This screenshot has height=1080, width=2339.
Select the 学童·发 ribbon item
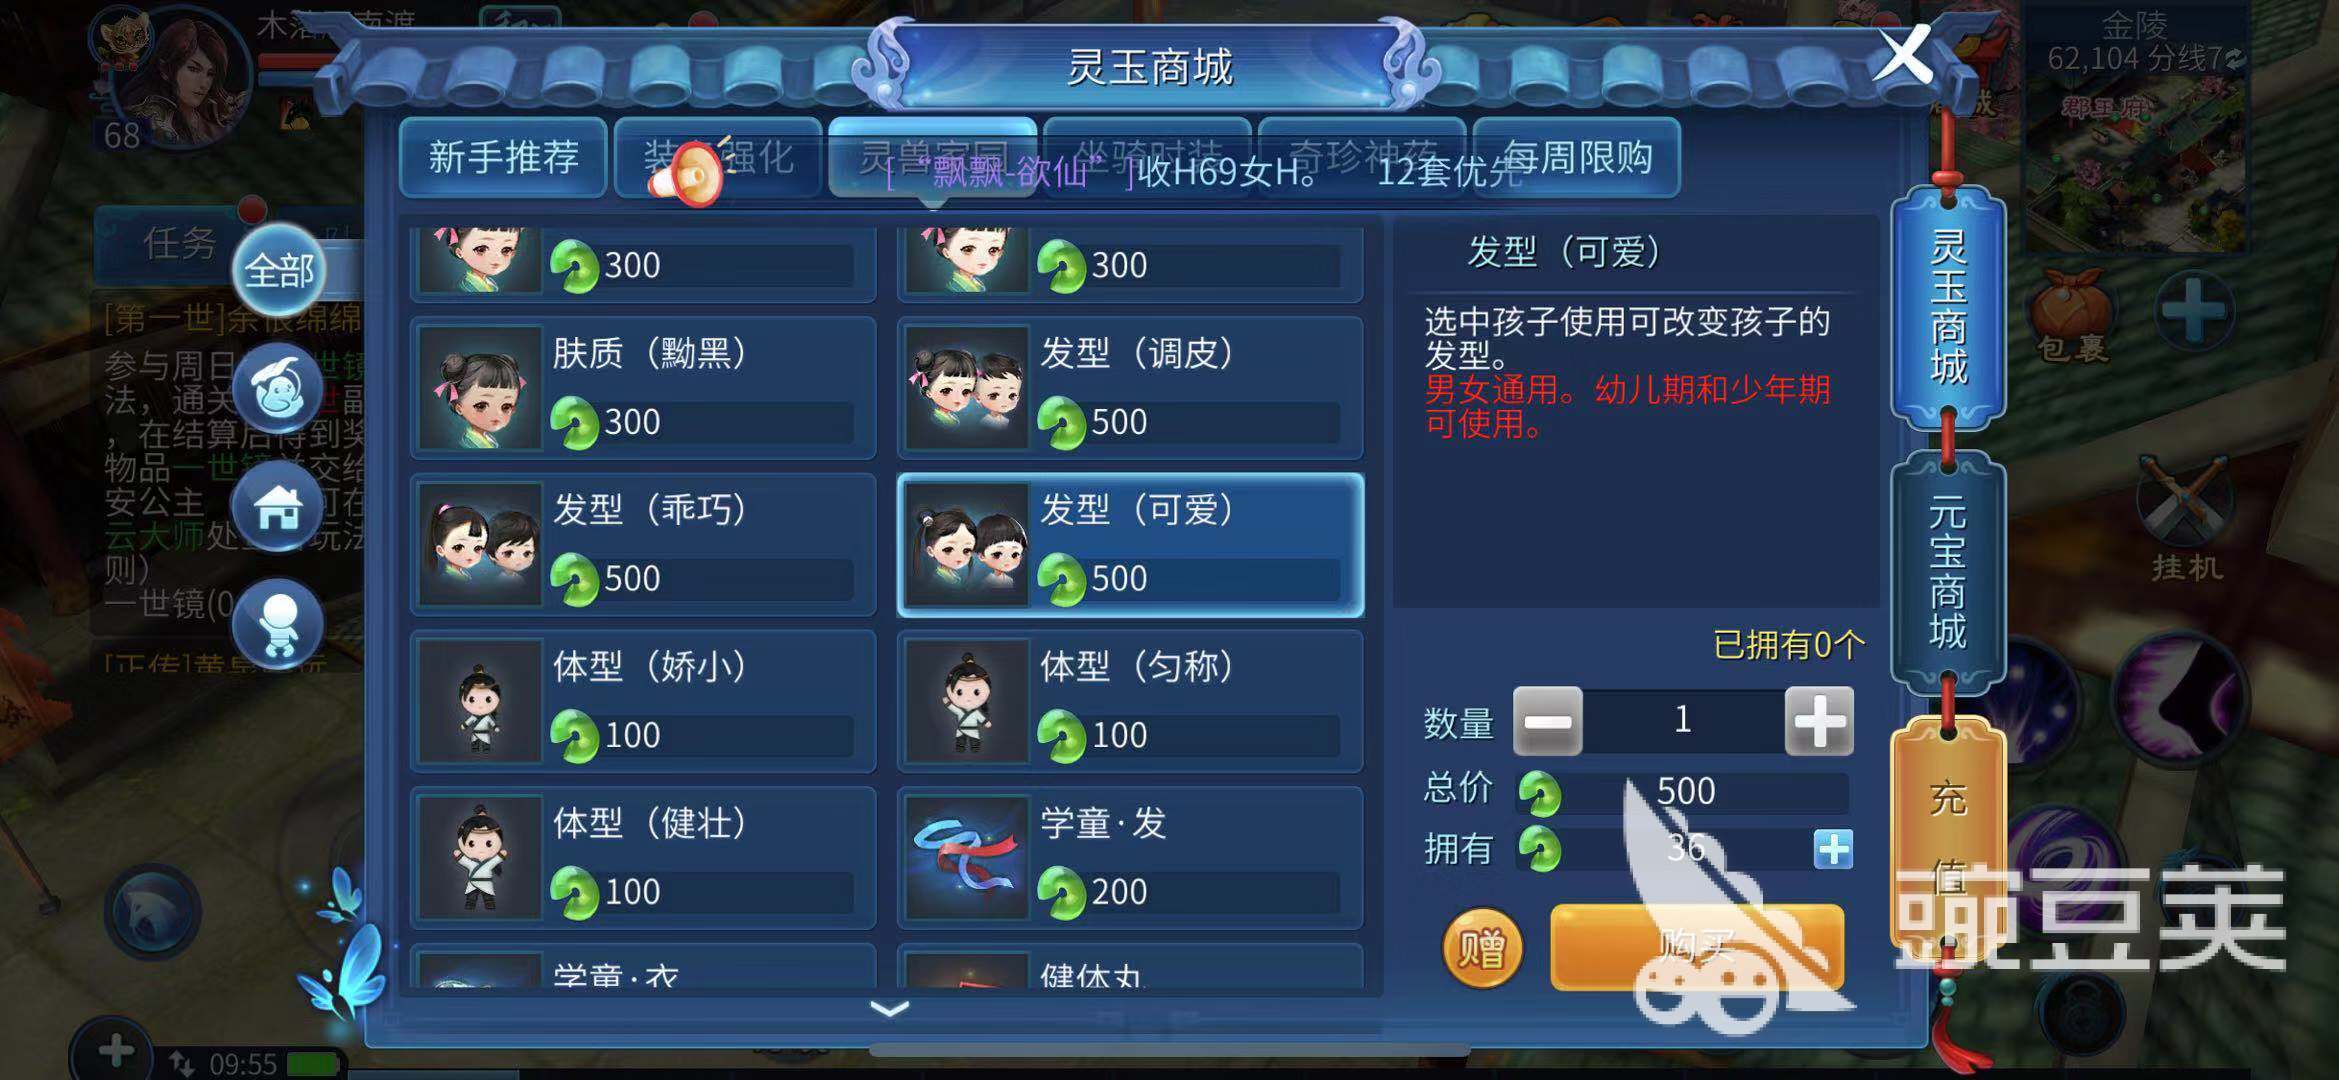(1130, 858)
